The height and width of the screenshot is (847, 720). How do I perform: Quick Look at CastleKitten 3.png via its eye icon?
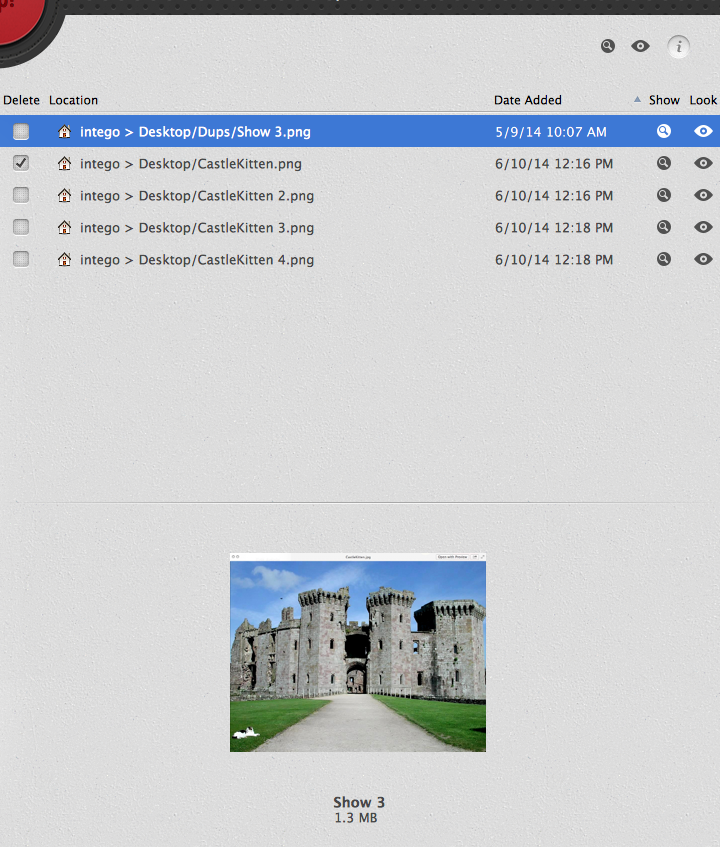pyautogui.click(x=703, y=227)
